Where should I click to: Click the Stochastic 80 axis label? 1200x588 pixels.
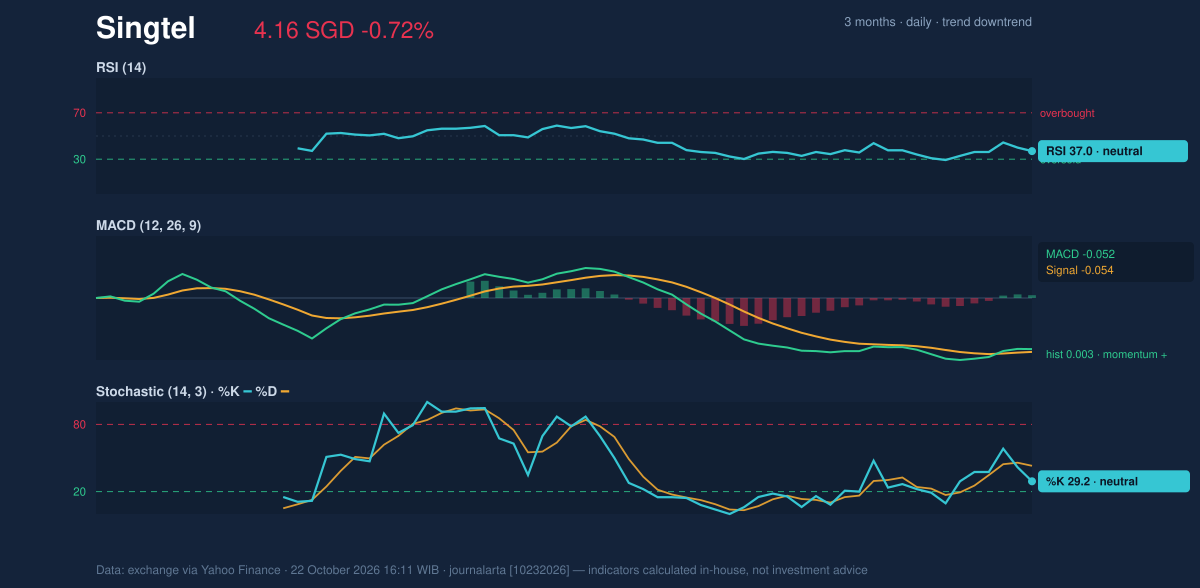point(79,425)
